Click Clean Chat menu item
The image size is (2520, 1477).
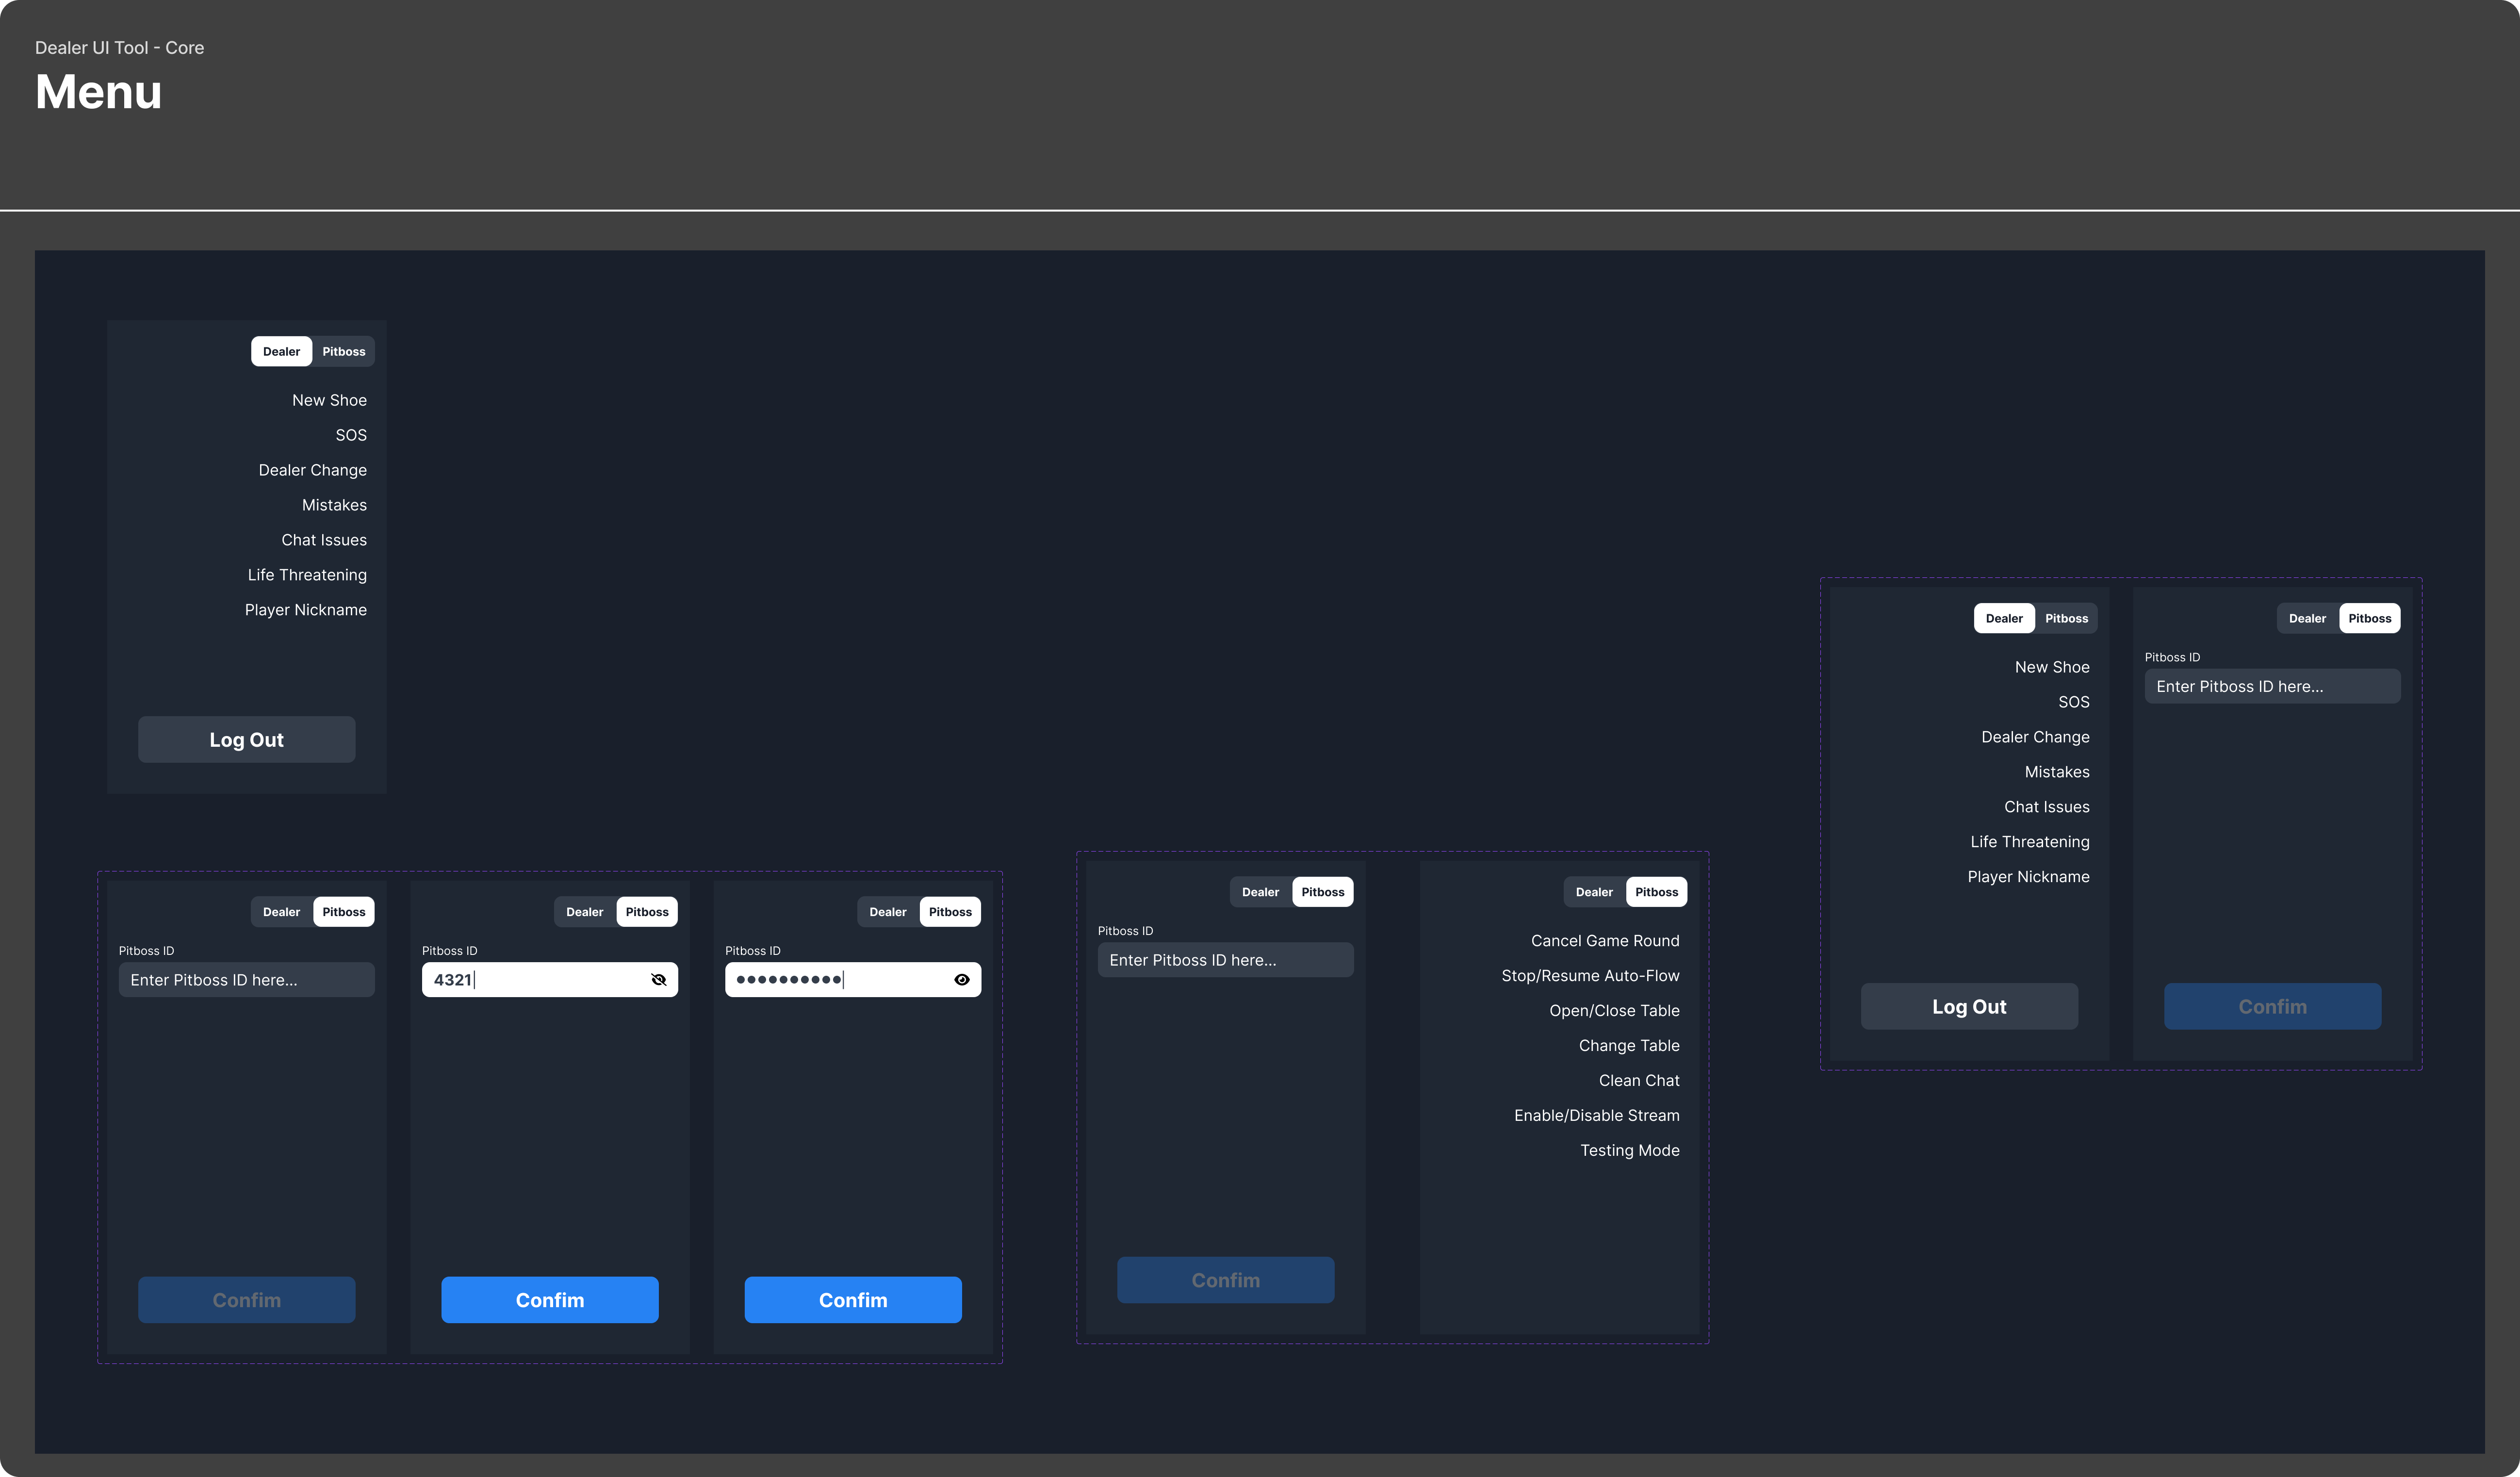(1638, 1080)
